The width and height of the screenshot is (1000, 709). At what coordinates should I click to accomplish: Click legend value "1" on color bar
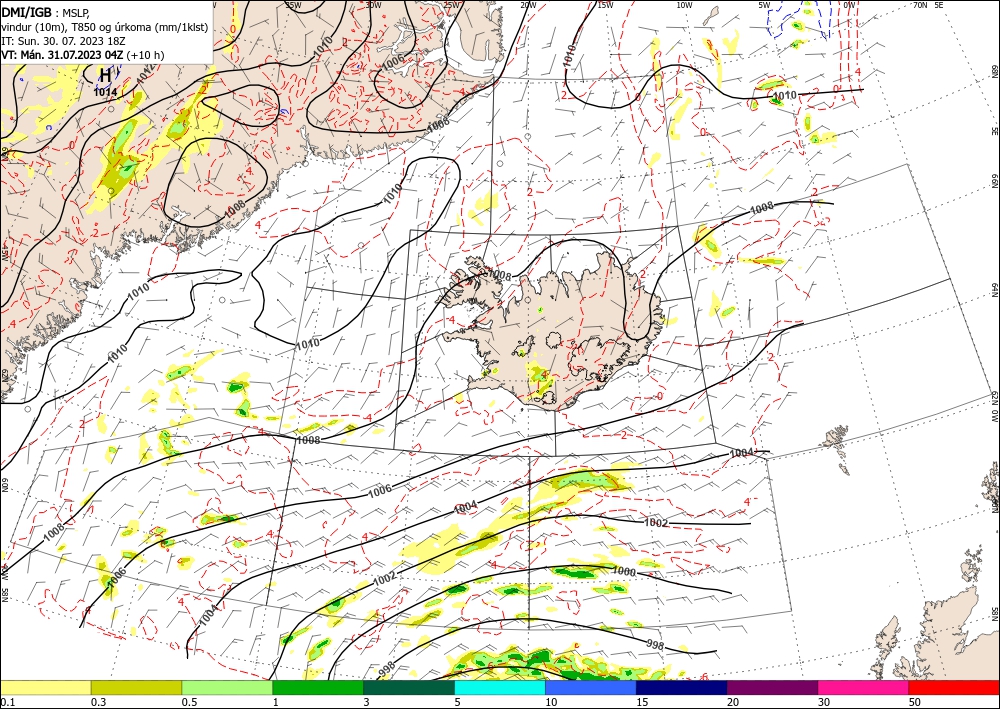click(276, 702)
